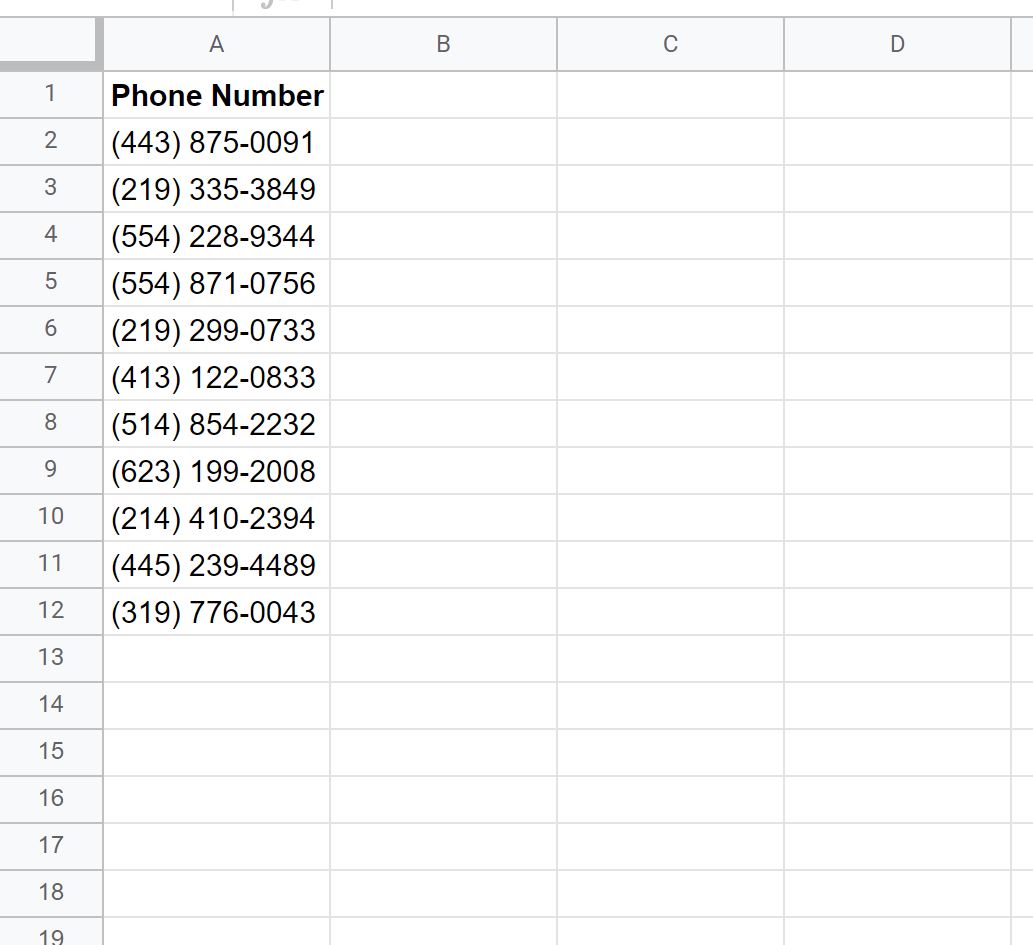Select the Phone Number header cell

217,95
